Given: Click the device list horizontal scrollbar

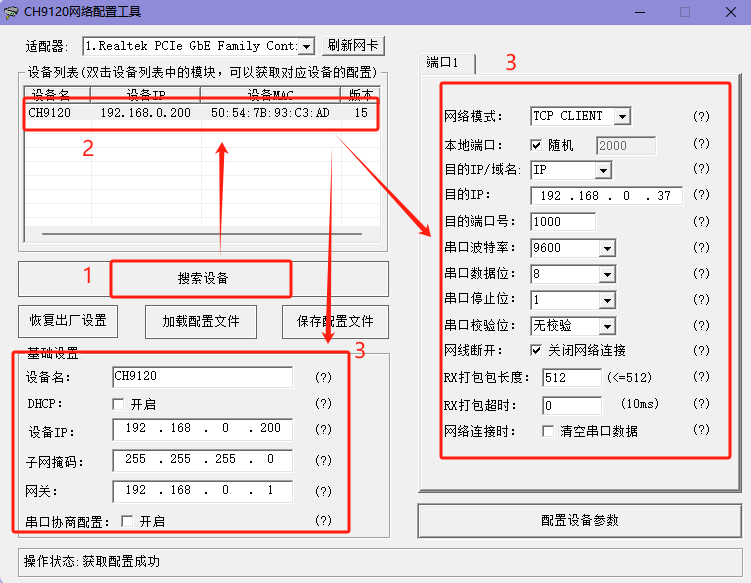Looking at the screenshot, I should (x=202, y=234).
